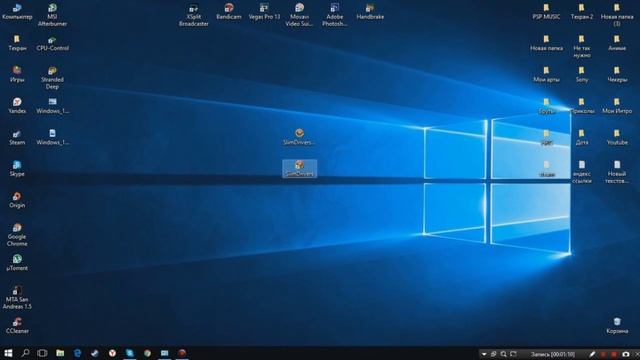
Task: Open File Explorer from taskbar
Action: [x=60, y=353]
